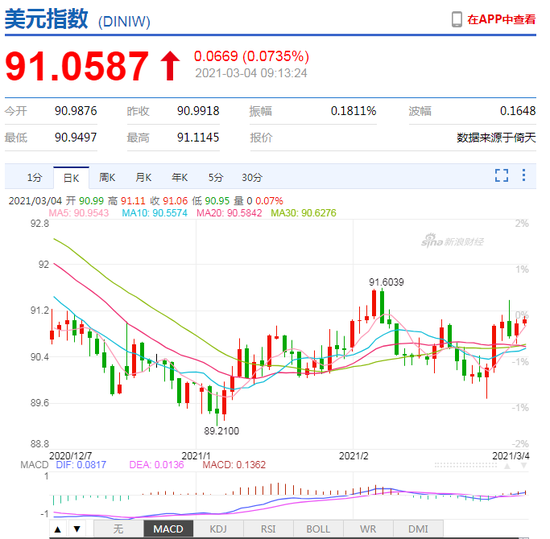Screen dimensions: 550x539
Task: Click the timestamp 2021-03-04 09:13:24
Action: pos(251,73)
